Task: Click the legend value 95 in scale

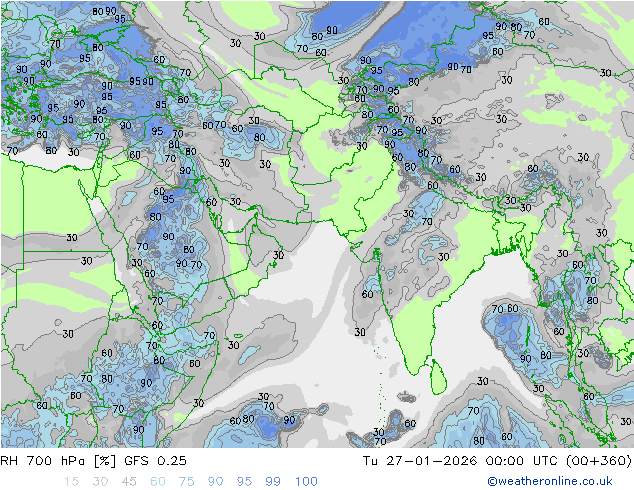Action: [x=244, y=482]
